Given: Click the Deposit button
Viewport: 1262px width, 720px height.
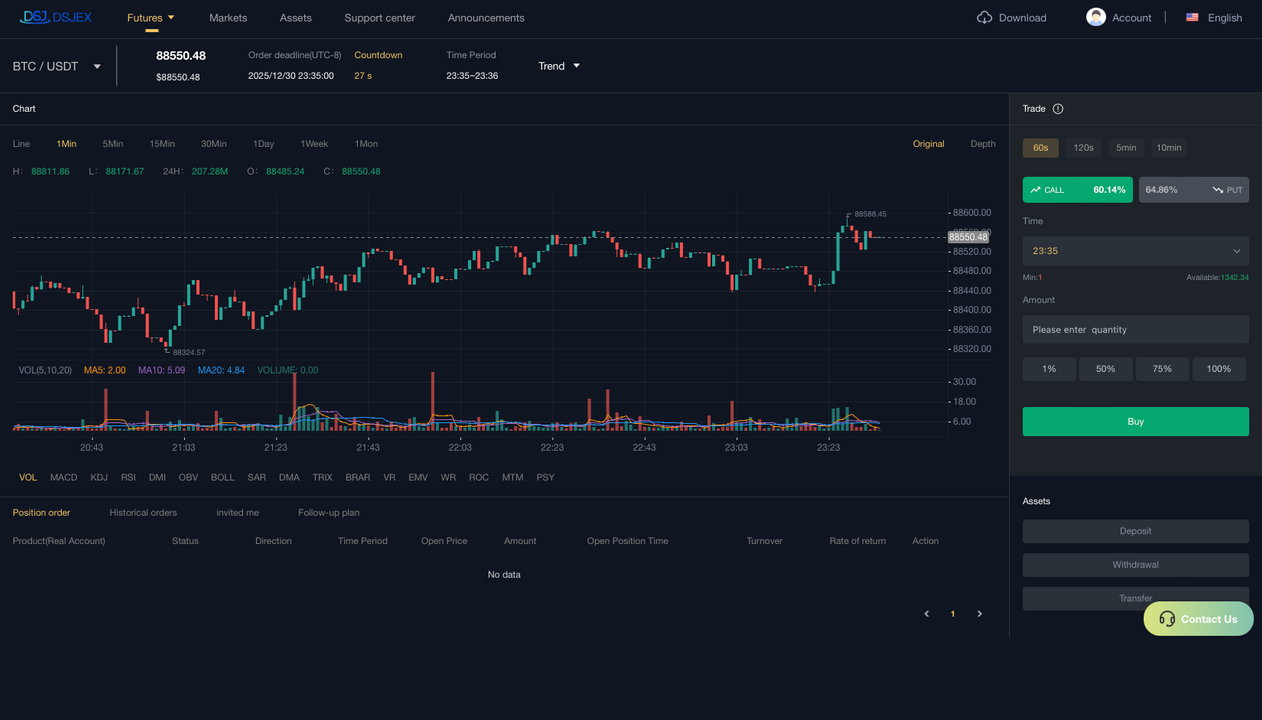Looking at the screenshot, I should point(1135,531).
